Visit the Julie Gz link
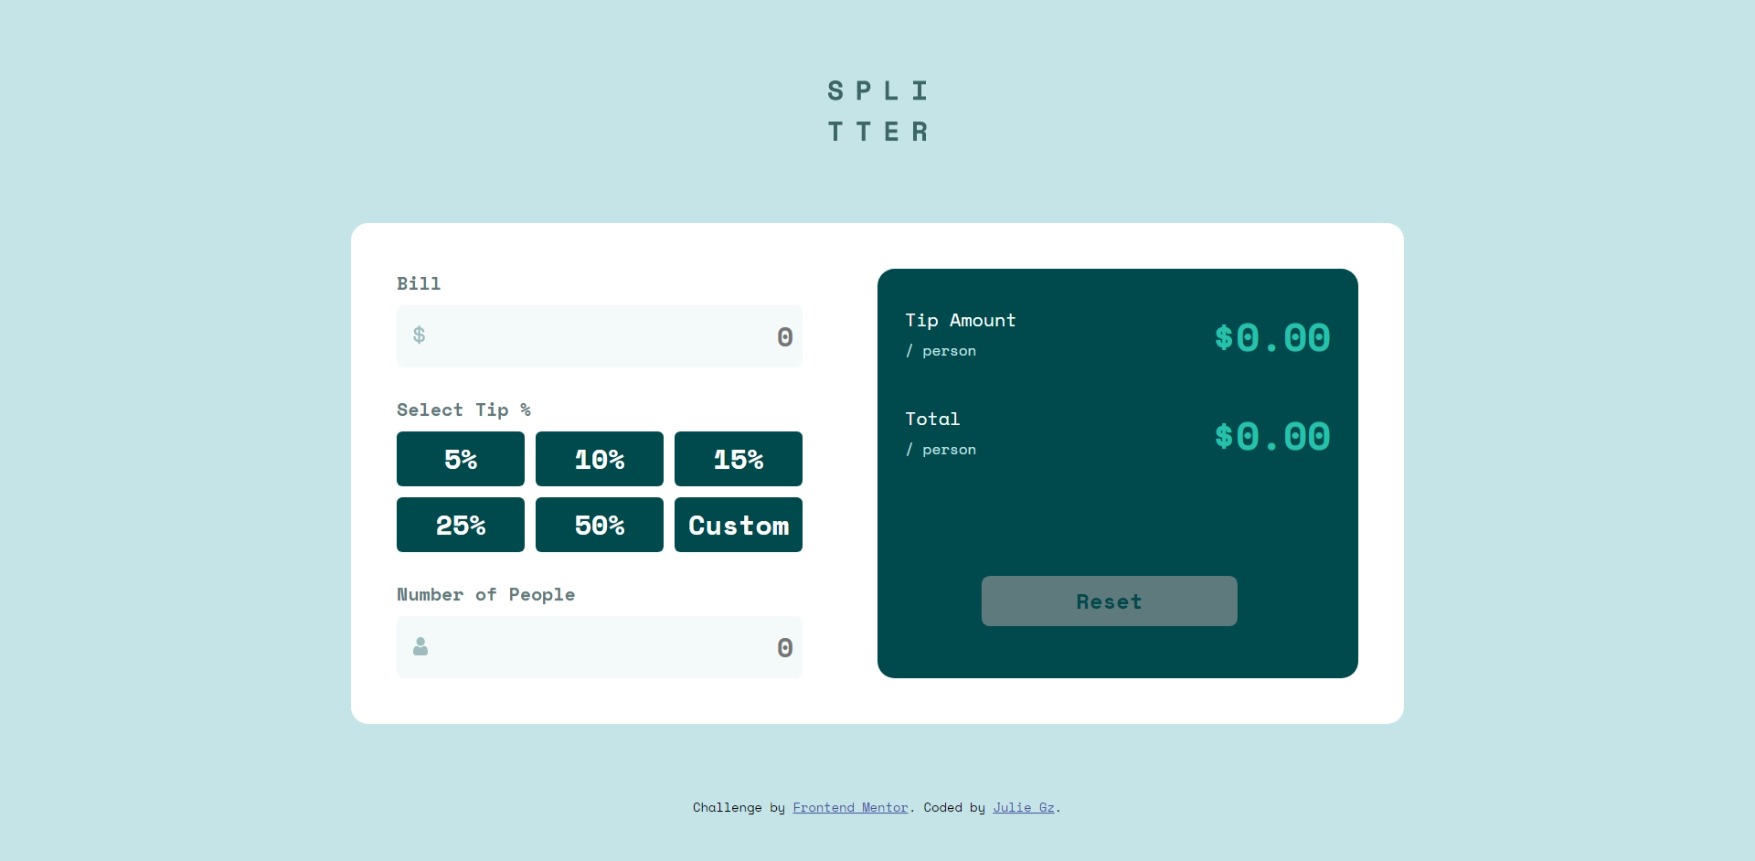 tap(1023, 808)
